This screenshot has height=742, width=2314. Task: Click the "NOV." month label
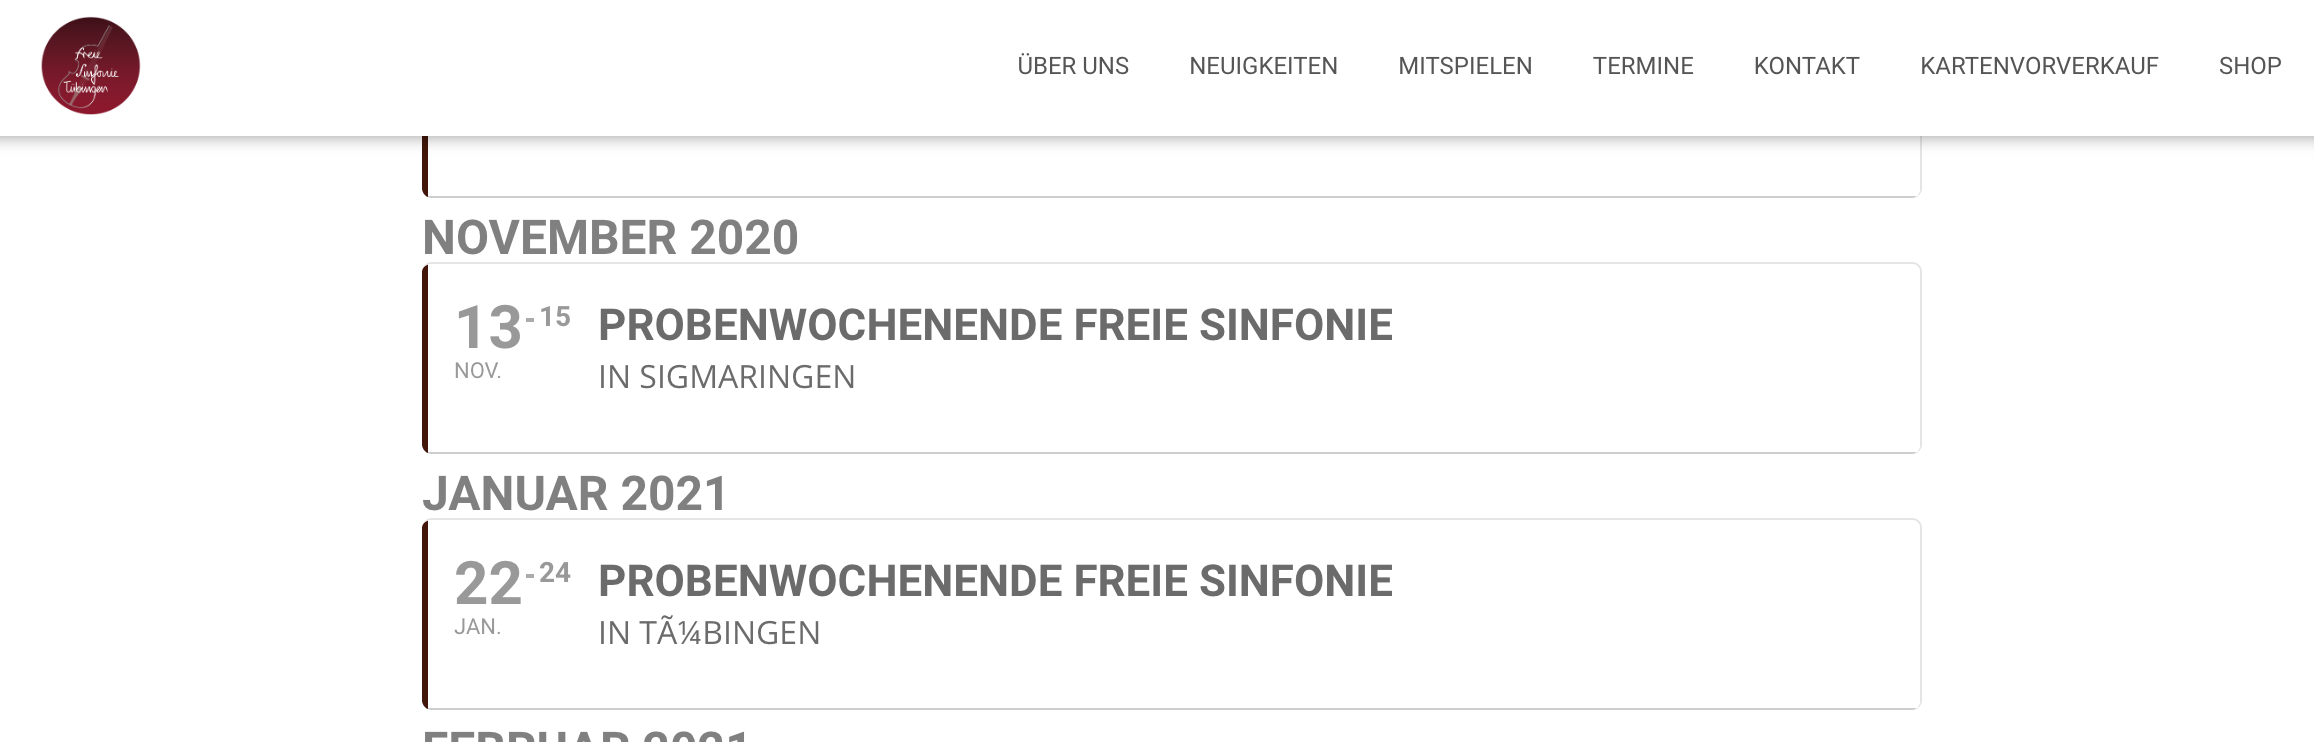477,371
